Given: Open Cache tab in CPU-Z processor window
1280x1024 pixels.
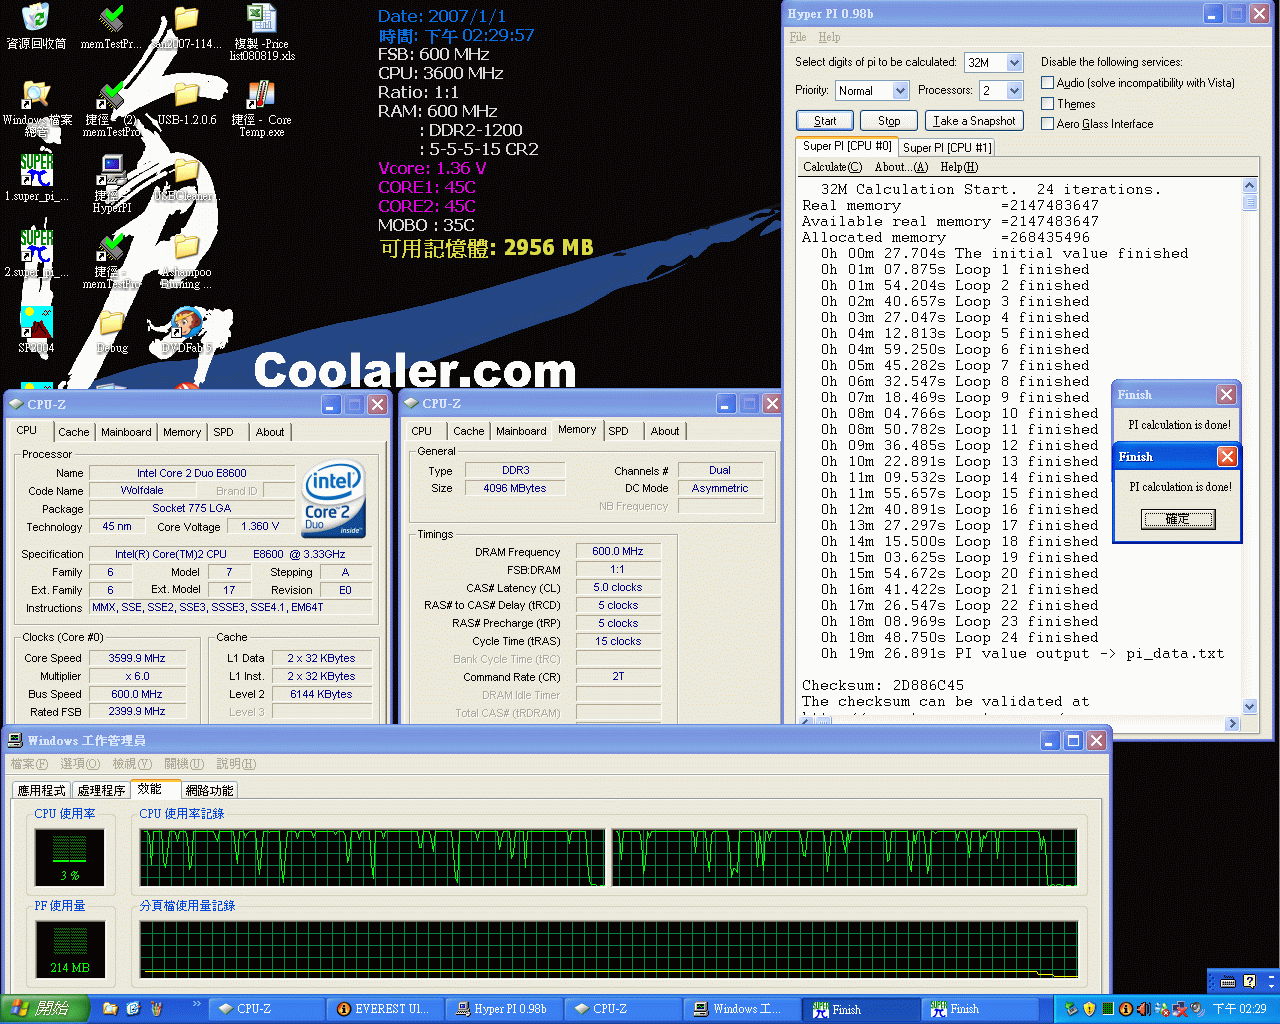Looking at the screenshot, I should pyautogui.click(x=74, y=433).
